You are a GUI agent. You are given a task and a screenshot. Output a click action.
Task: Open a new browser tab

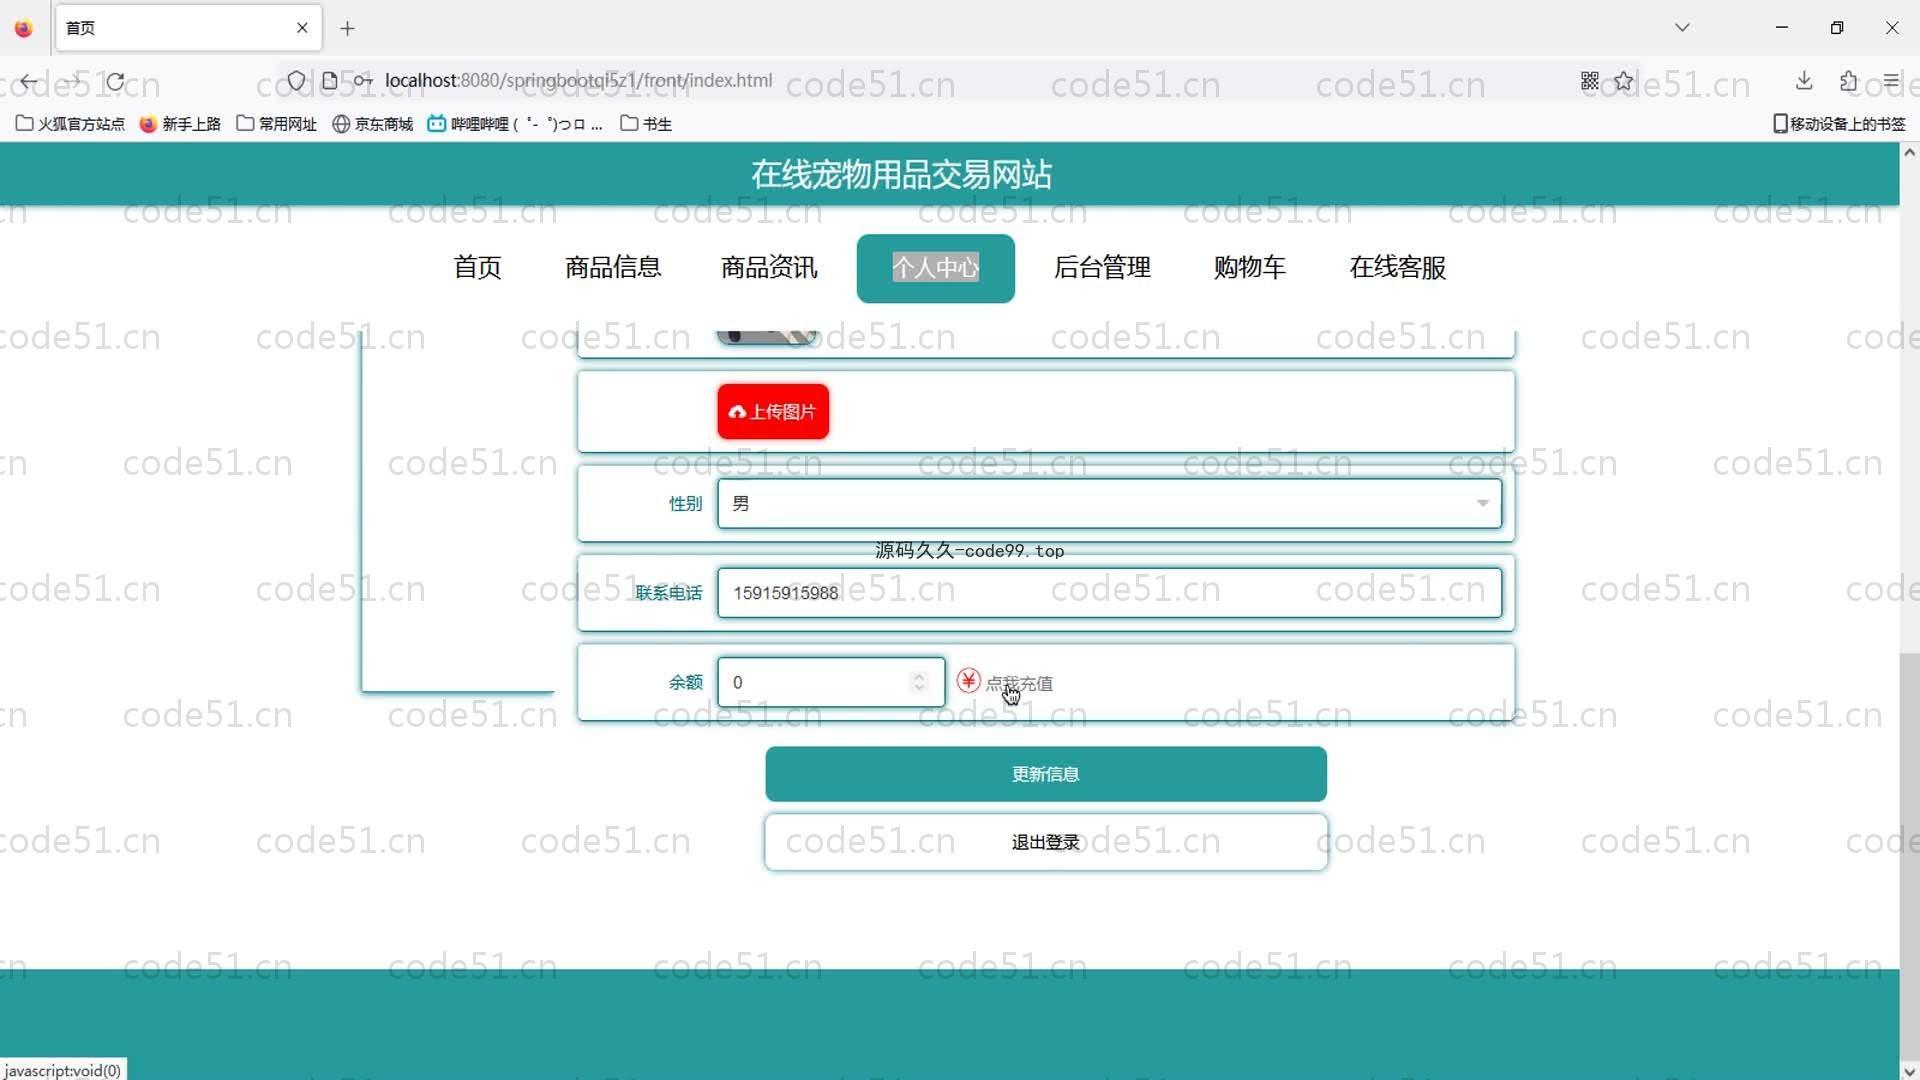[347, 28]
